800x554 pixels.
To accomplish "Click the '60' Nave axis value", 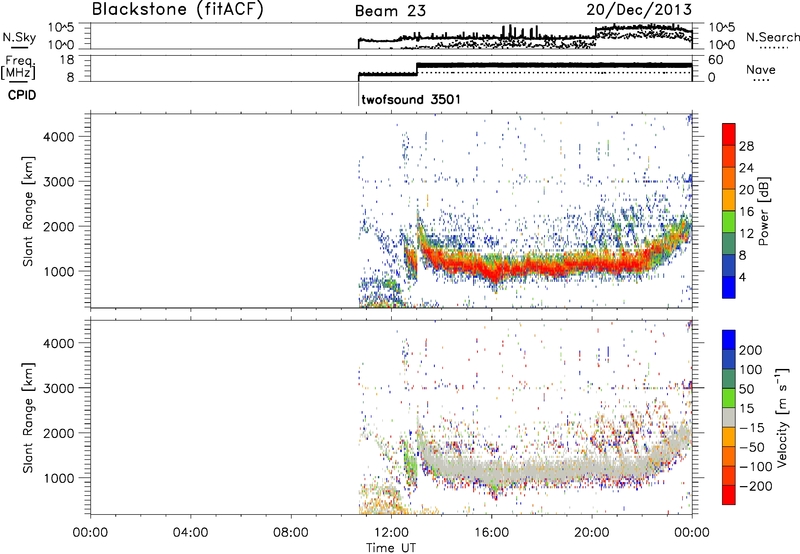I will 715,60.
